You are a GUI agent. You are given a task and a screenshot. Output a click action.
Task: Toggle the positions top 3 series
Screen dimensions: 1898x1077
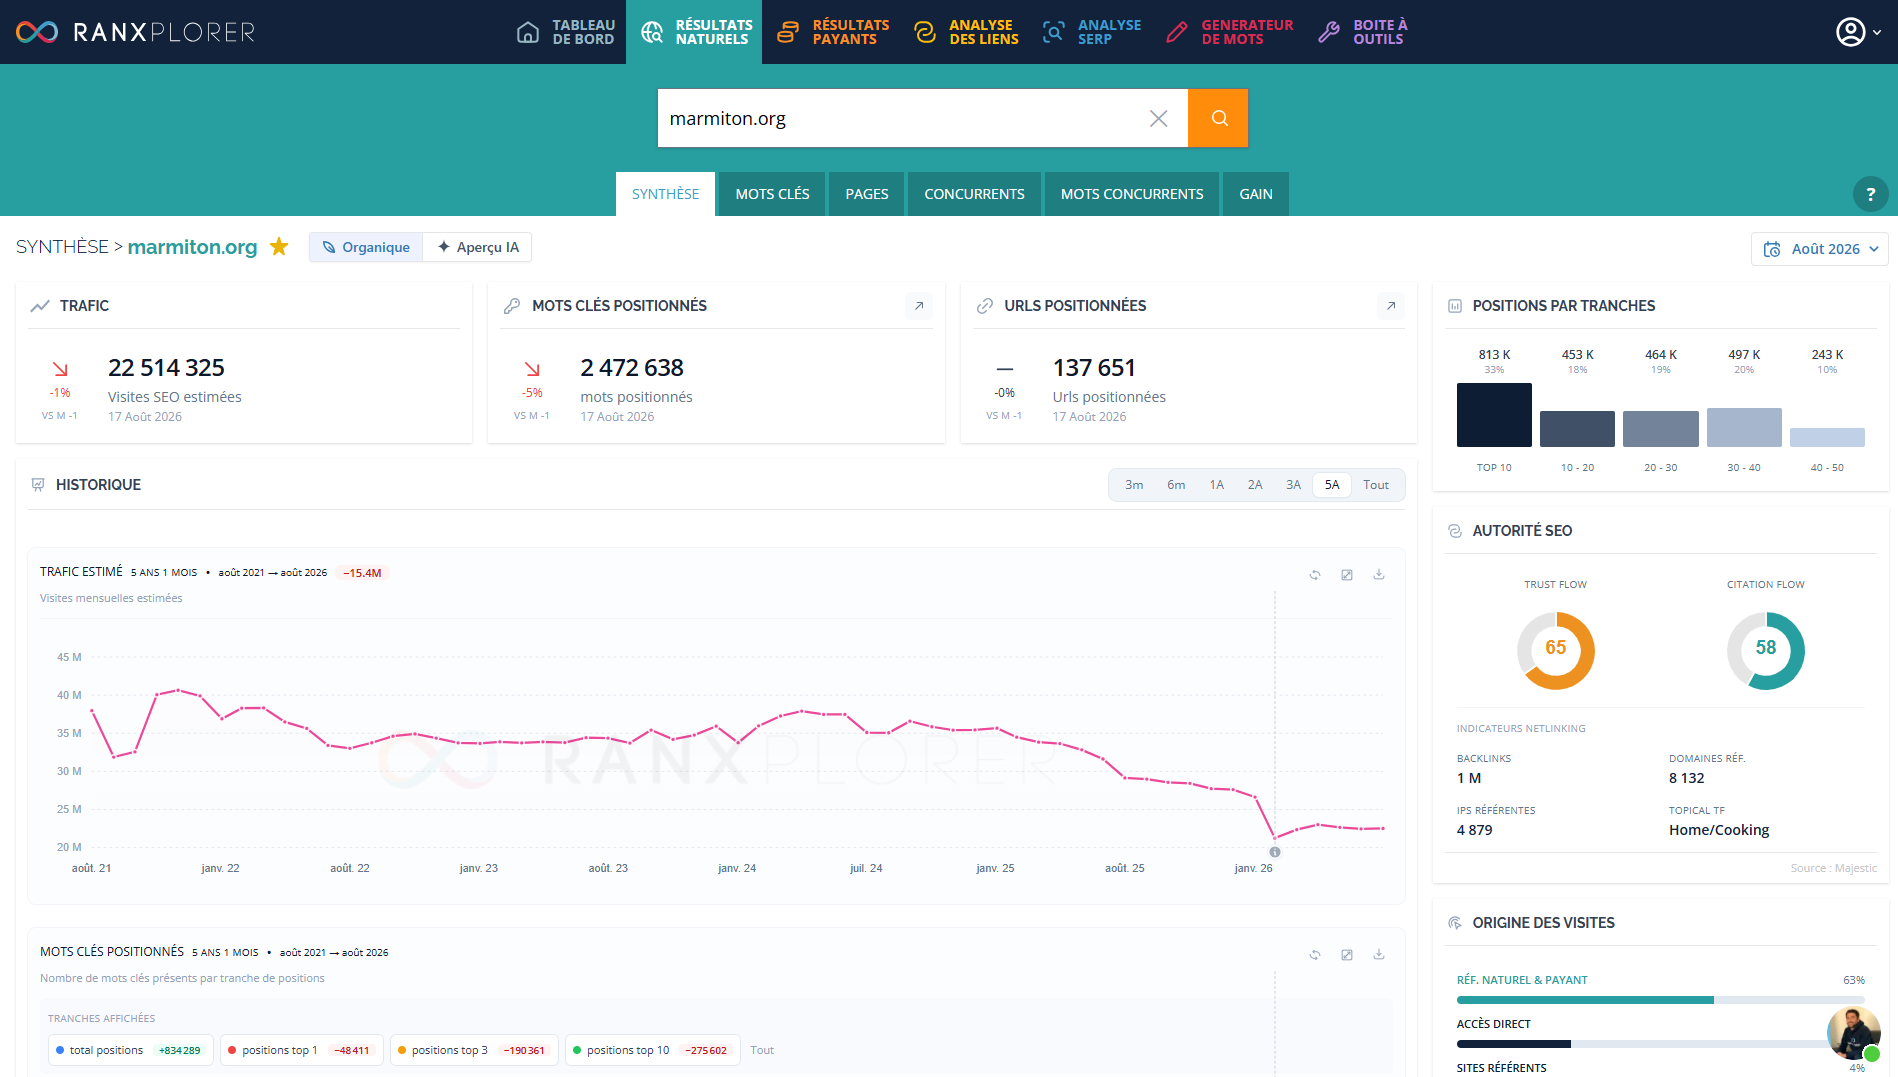tap(473, 1050)
